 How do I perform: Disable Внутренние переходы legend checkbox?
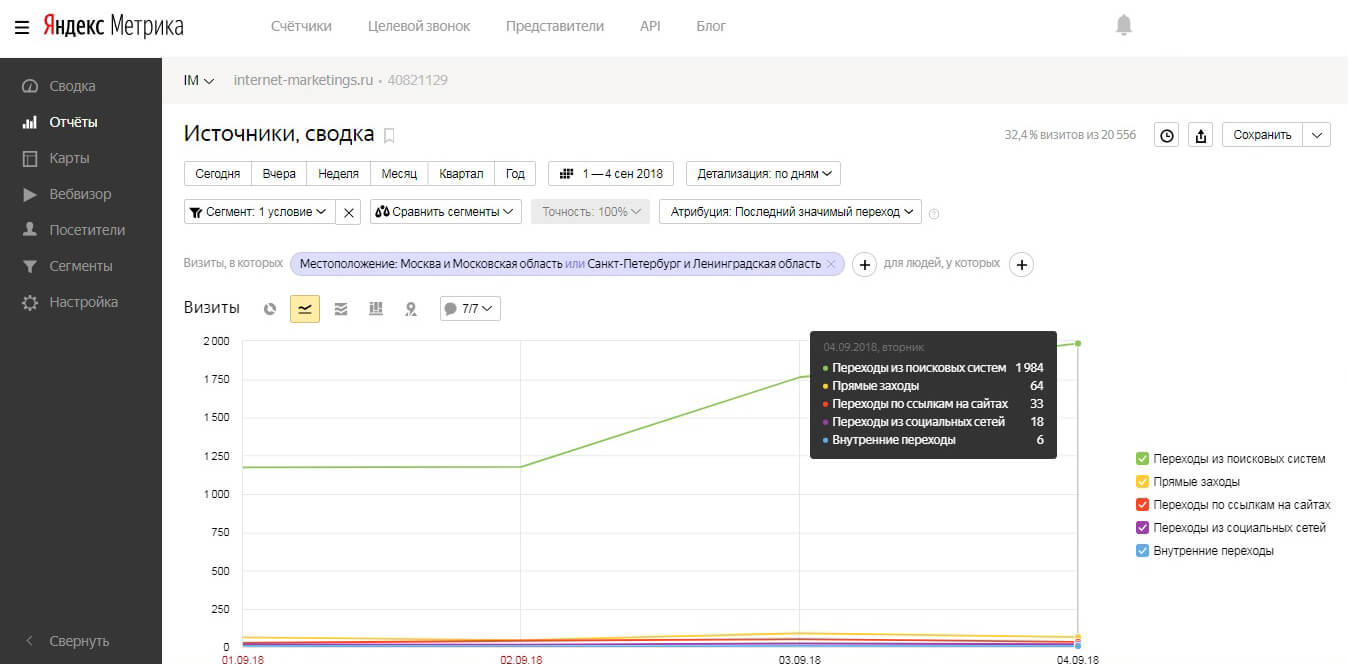click(x=1142, y=551)
